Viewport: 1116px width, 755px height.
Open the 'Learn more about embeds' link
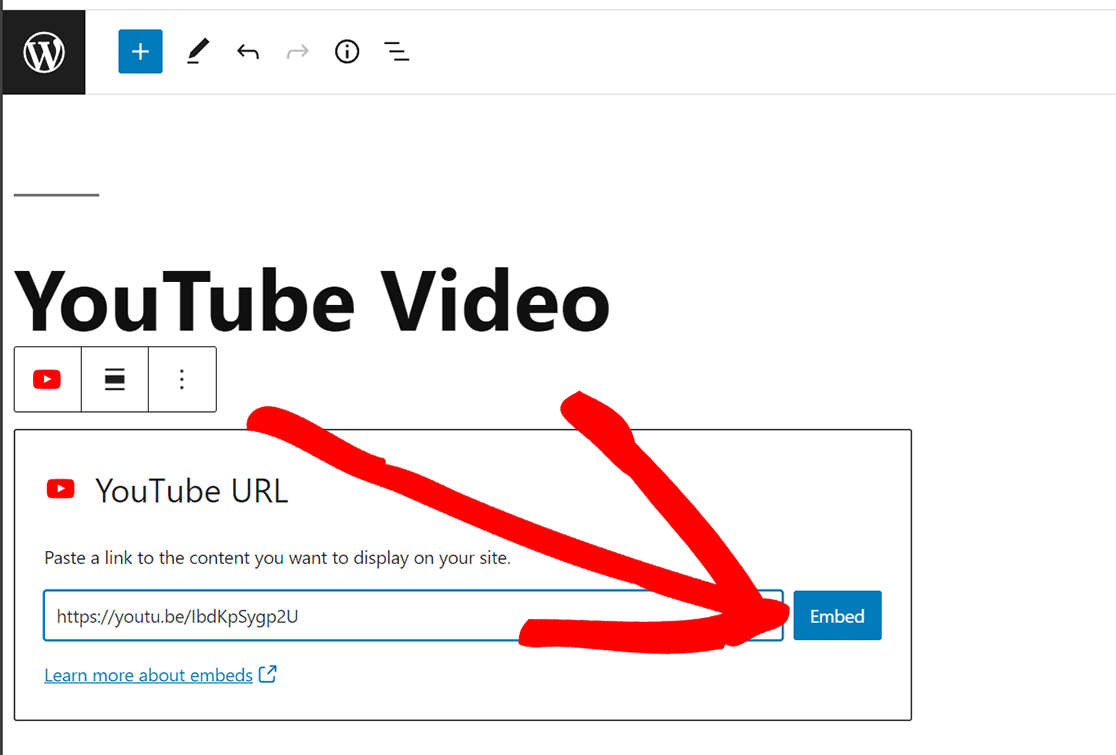146,674
